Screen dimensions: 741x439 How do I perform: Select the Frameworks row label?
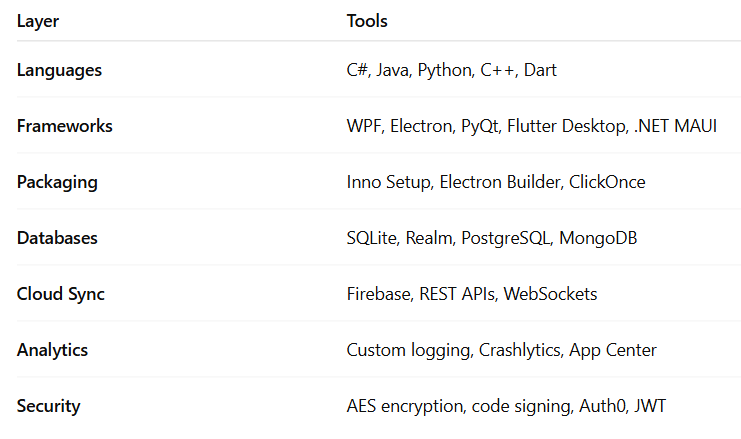(64, 126)
